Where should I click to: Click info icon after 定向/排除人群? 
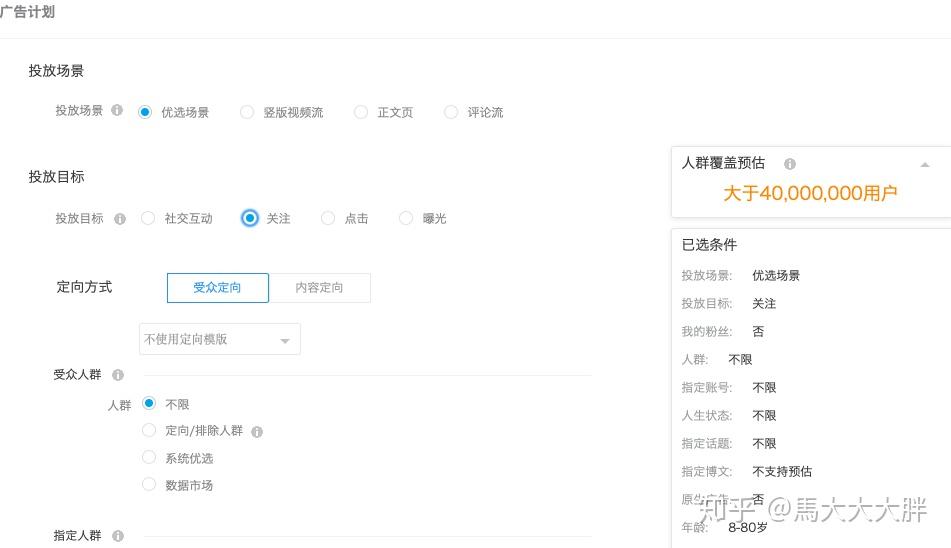pos(257,432)
